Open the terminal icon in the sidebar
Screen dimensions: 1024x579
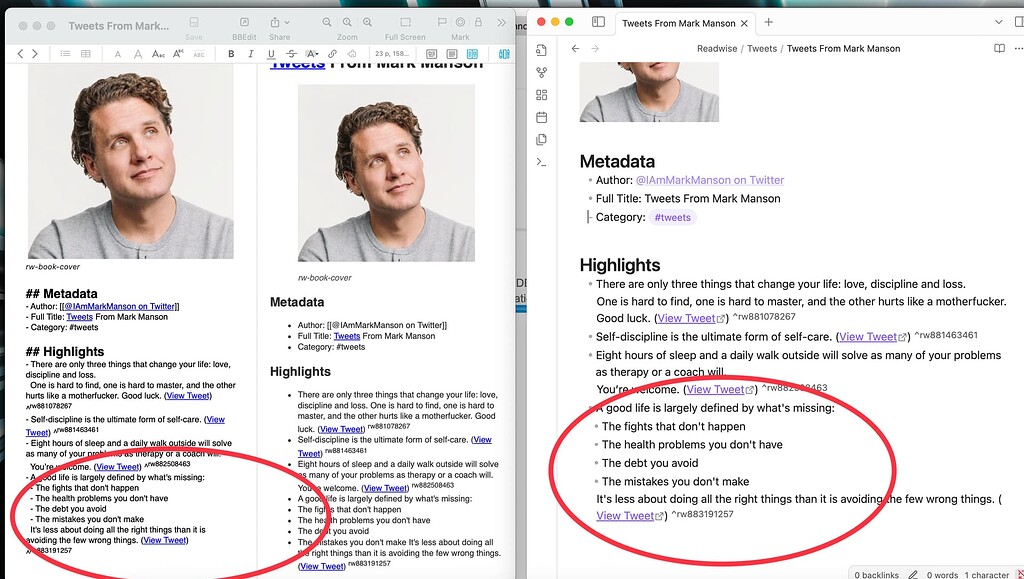pyautogui.click(x=540, y=161)
